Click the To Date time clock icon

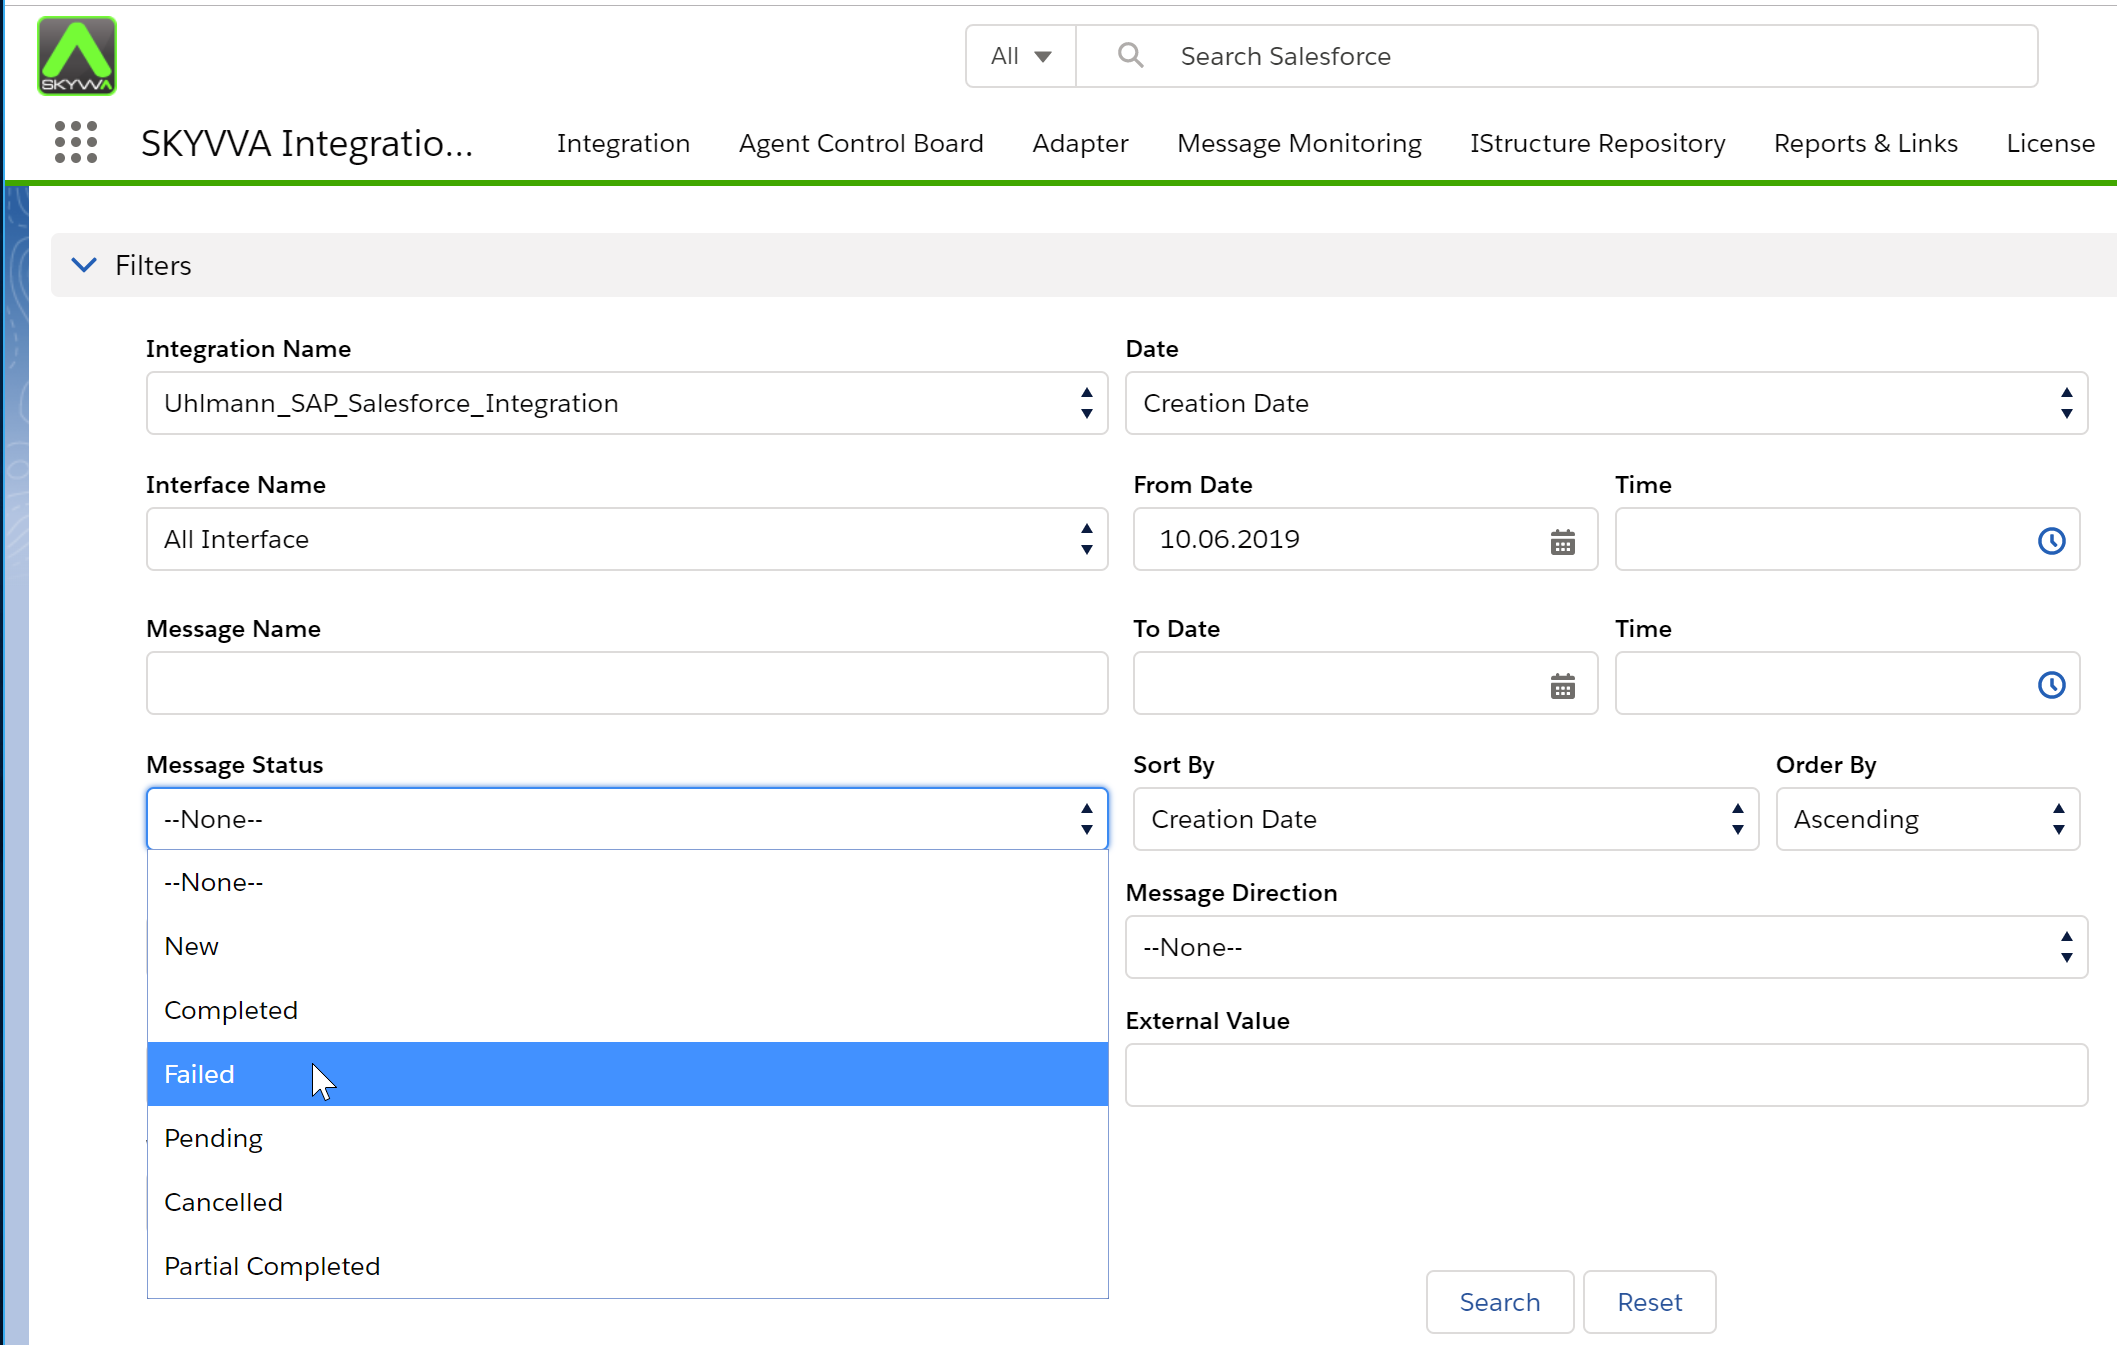pyautogui.click(x=2051, y=685)
